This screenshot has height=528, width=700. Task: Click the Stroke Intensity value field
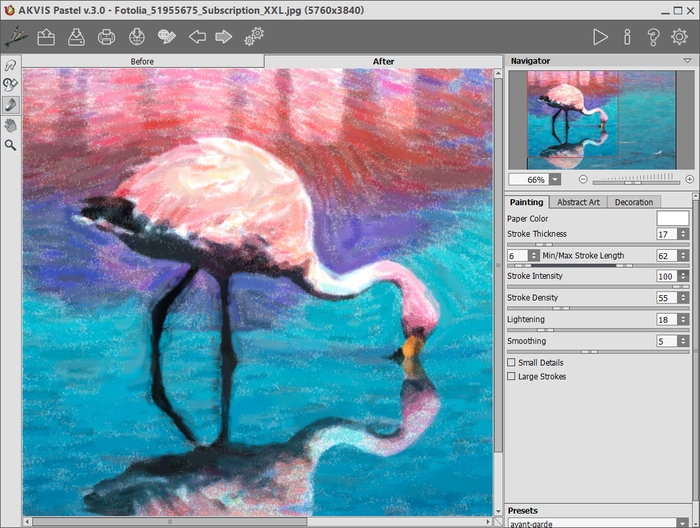pyautogui.click(x=666, y=276)
